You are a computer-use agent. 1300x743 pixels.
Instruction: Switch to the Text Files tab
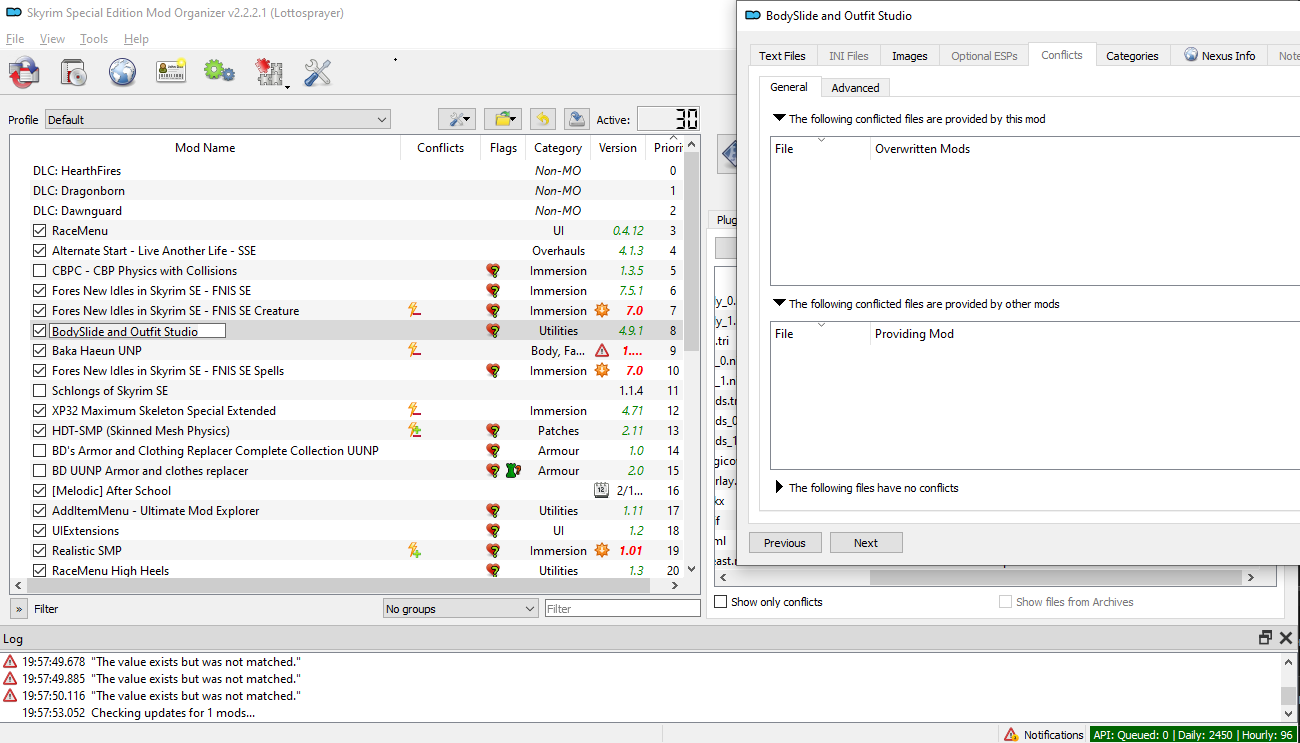pyautogui.click(x=782, y=56)
